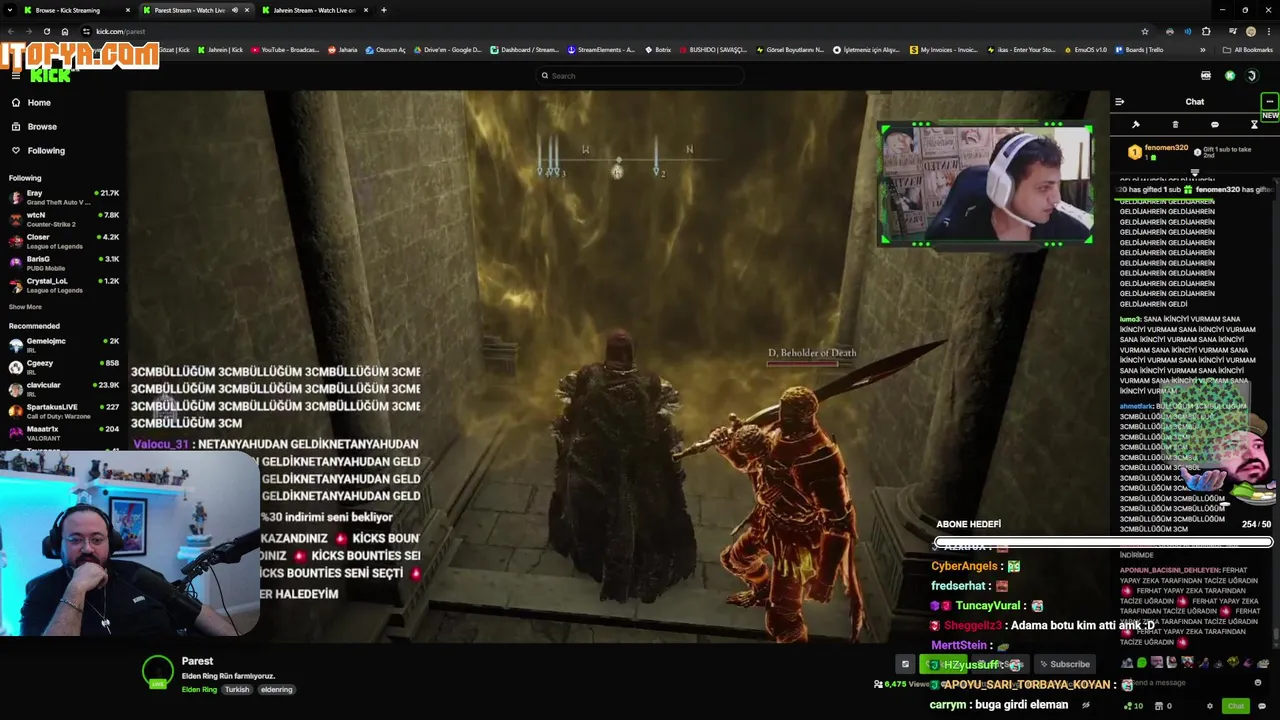Open the EmuOS v1.0 bookmark
Viewport: 1280px width, 720px height.
(1085, 50)
